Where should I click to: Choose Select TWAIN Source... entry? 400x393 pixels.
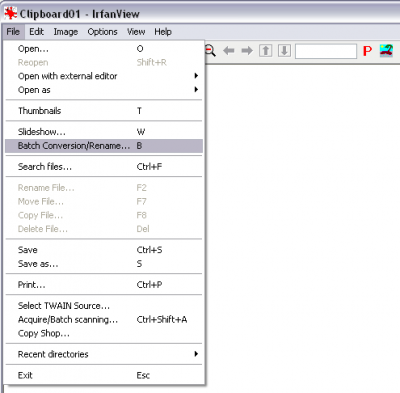pos(104,306)
